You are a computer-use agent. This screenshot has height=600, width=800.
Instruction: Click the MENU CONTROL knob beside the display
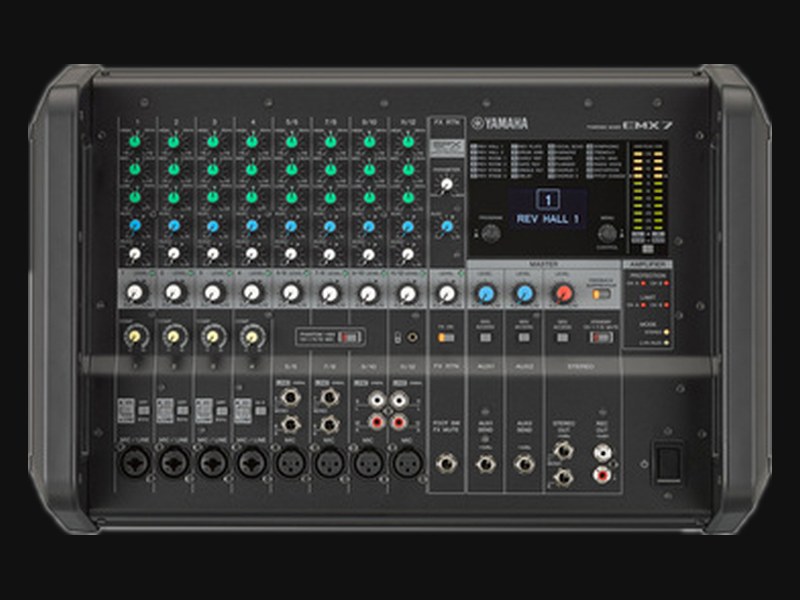(x=607, y=233)
